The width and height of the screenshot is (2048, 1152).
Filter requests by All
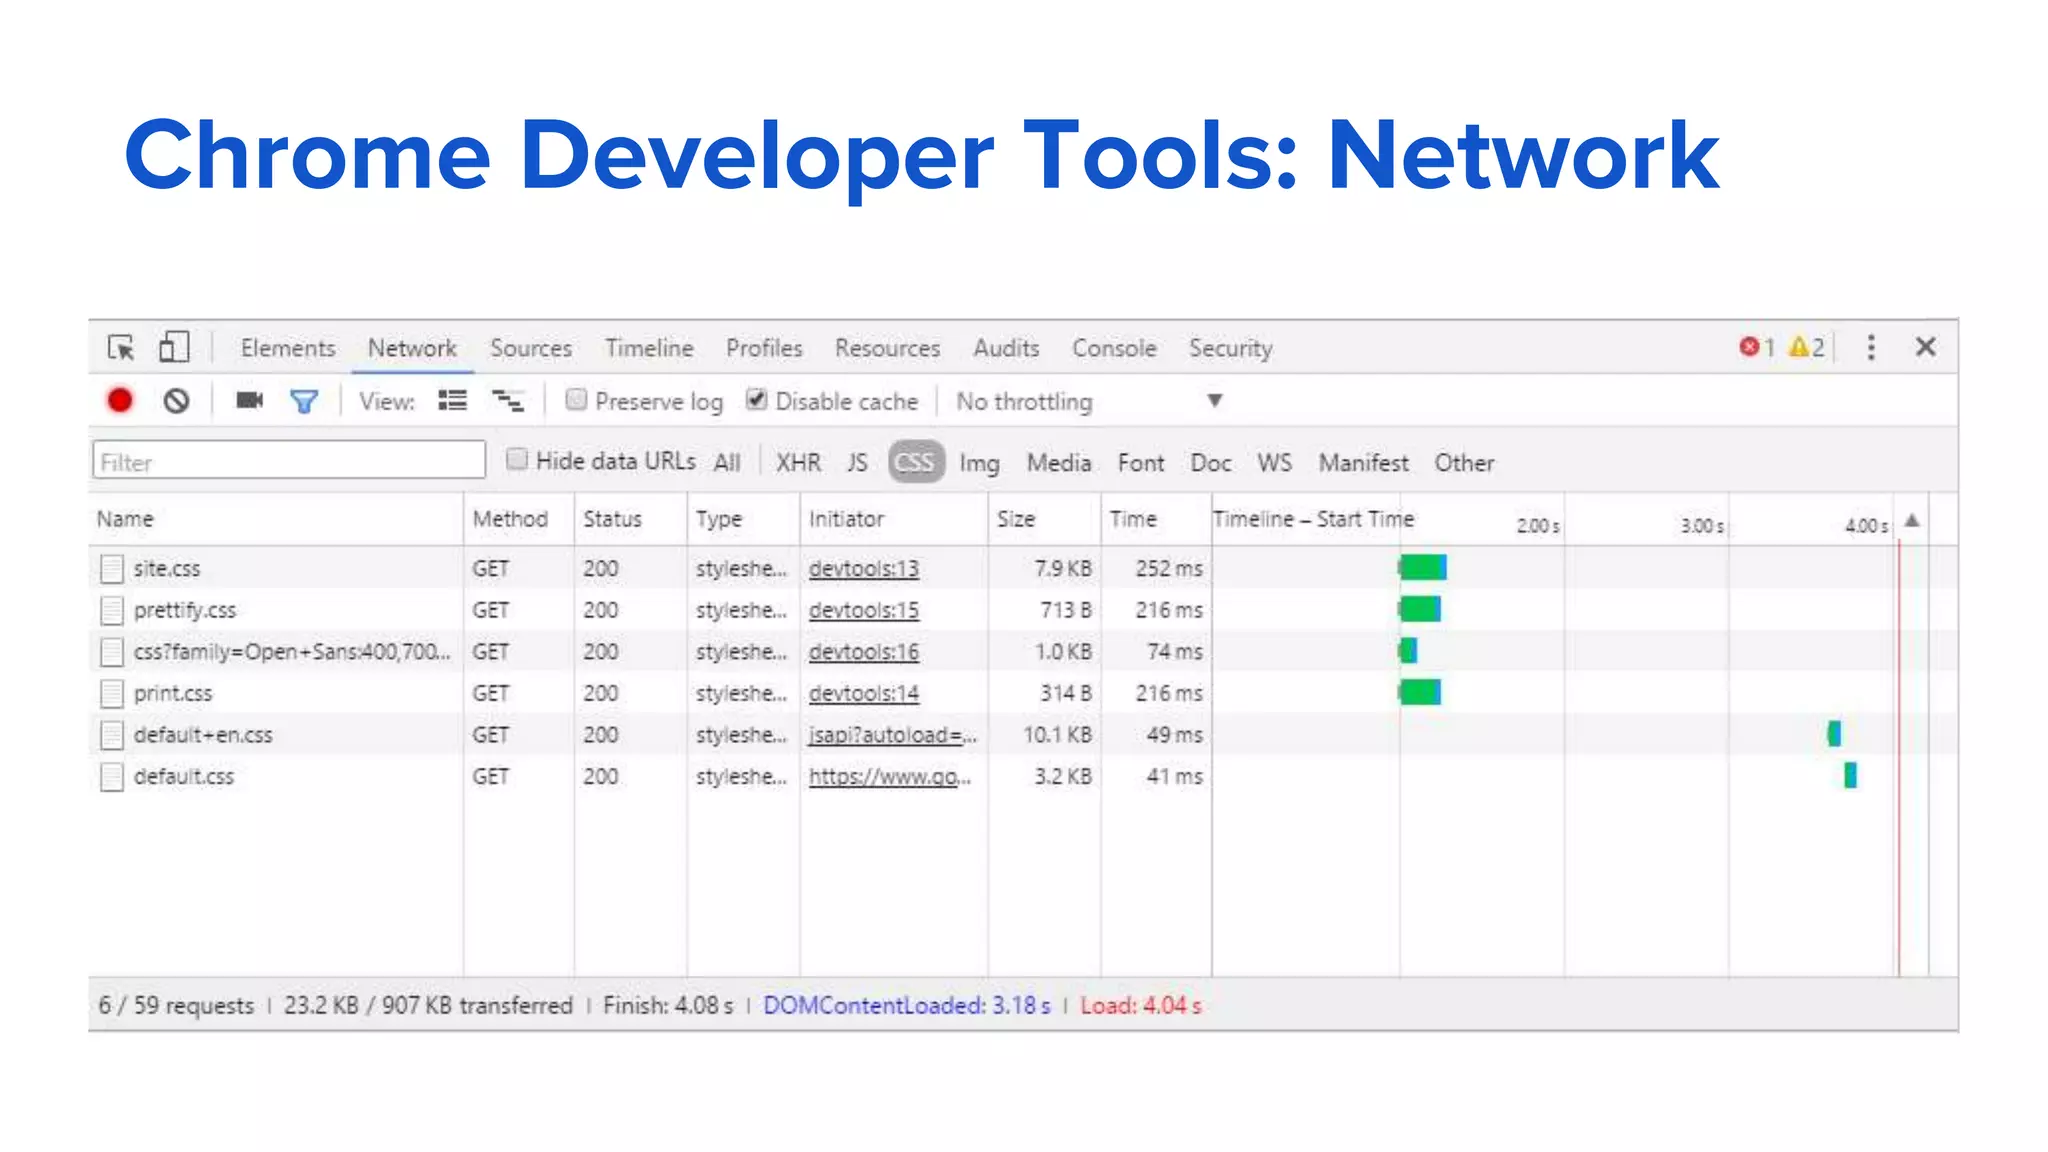tap(727, 463)
